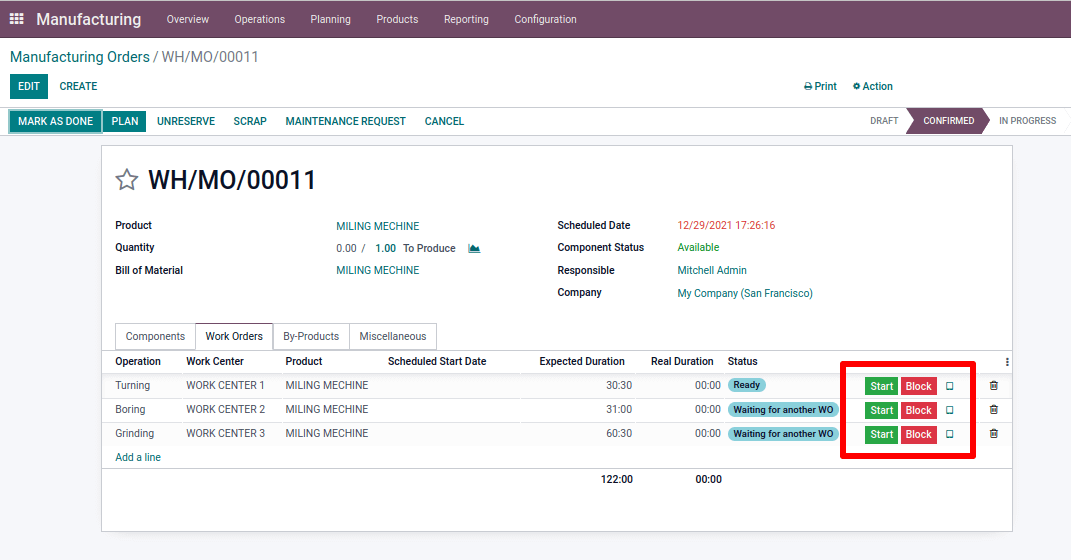Viewport: 1071px width, 560px height.
Task: Select the In Progress status stage
Action: [1027, 121]
